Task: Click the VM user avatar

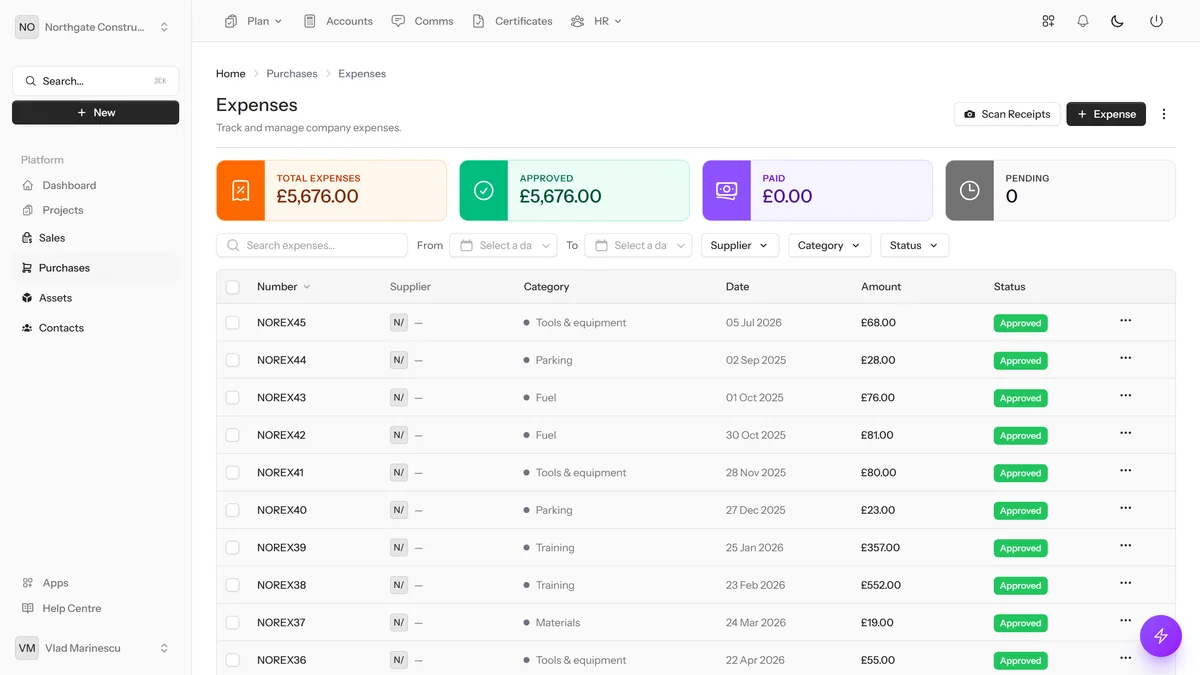Action: (x=27, y=648)
